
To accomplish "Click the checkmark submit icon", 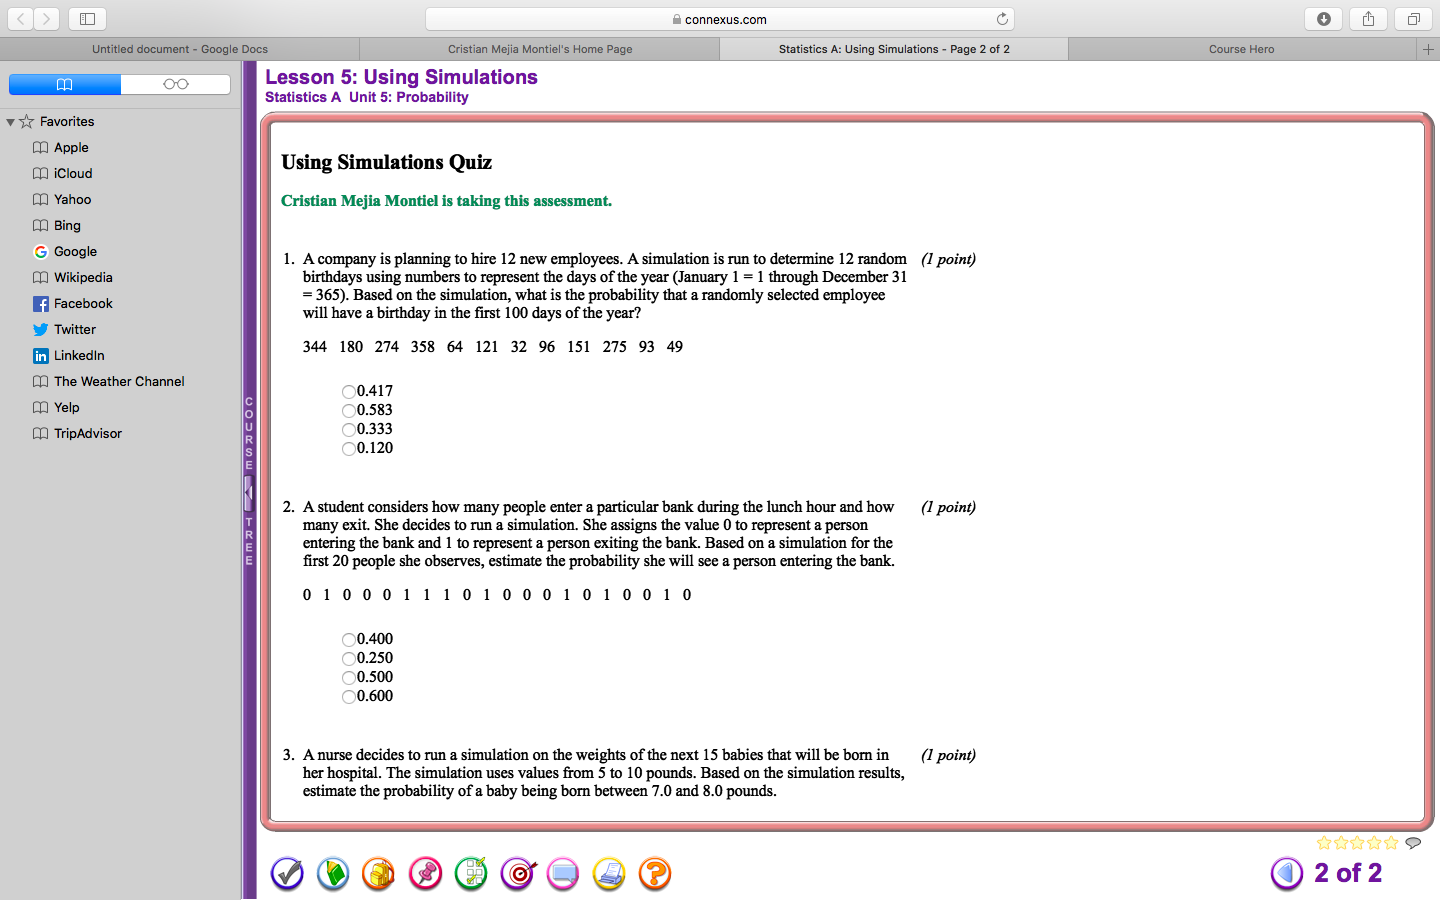I will (287, 873).
